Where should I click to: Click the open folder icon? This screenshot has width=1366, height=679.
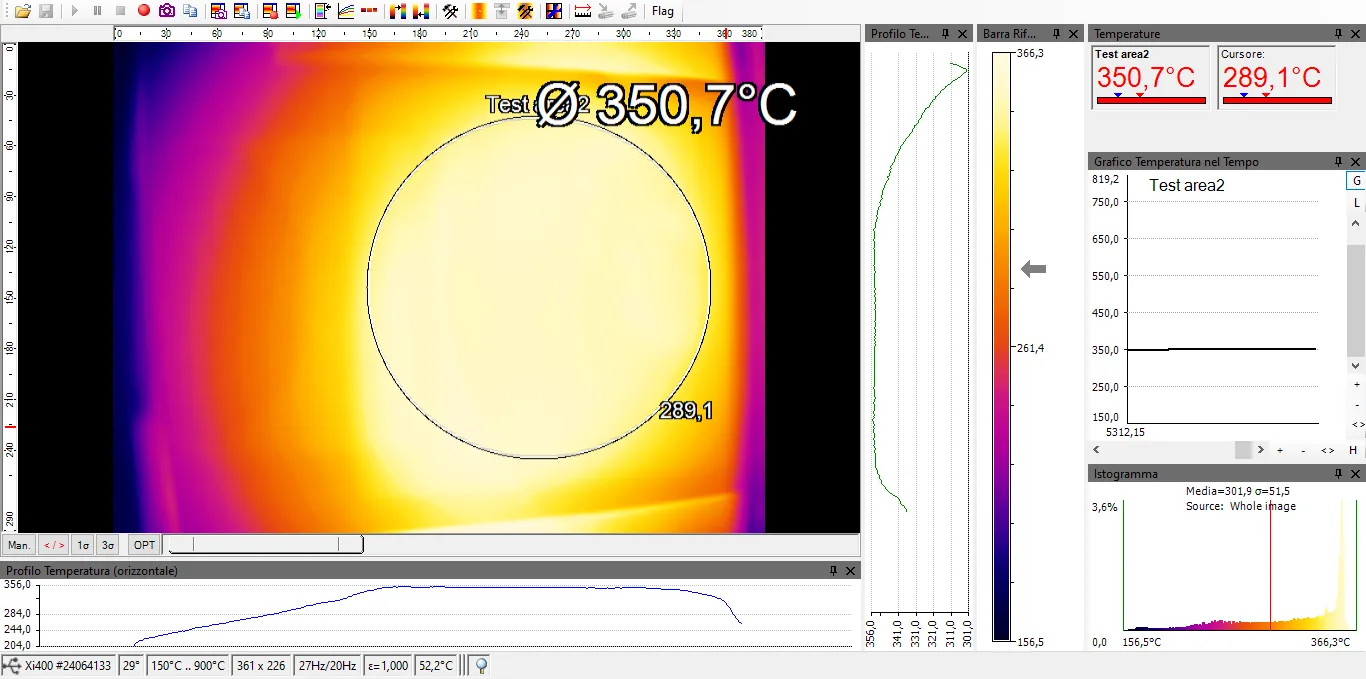[22, 11]
